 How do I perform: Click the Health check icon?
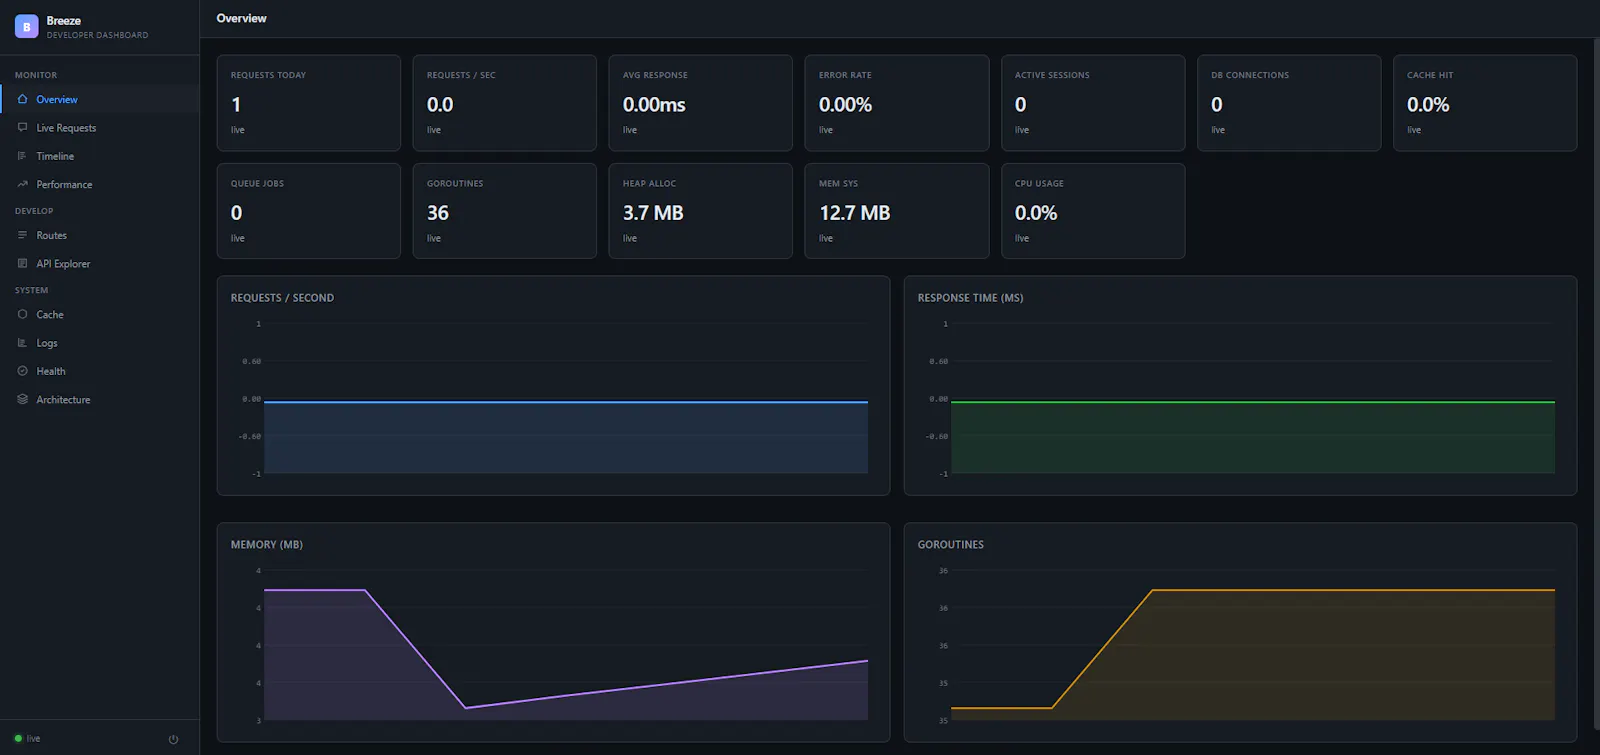pos(22,371)
